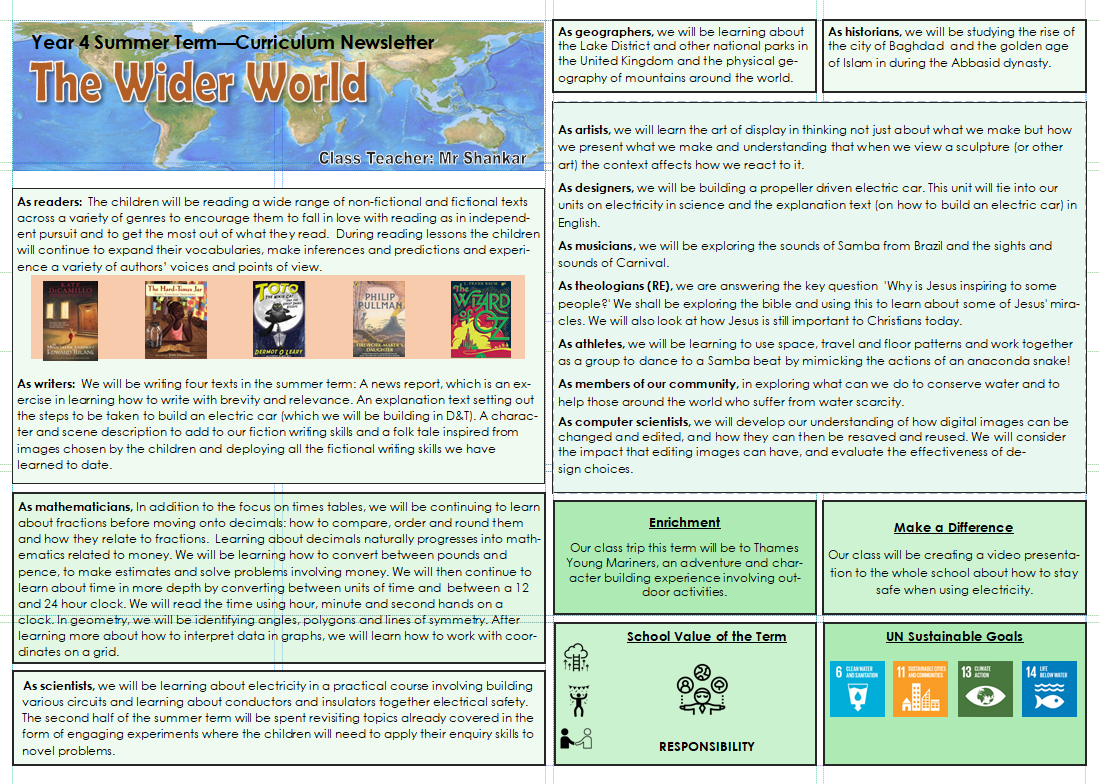Click the As mathematicians, label
Screen dimensions: 1099x784
[x=75, y=507]
